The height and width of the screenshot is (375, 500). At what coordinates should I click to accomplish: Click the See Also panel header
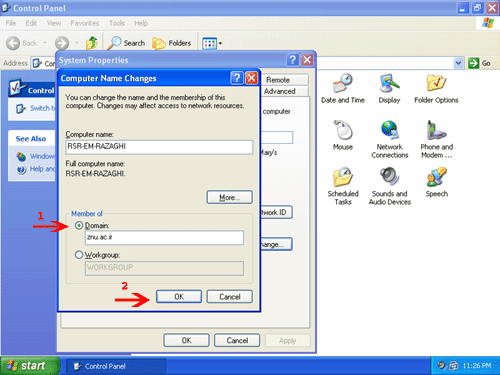click(31, 139)
